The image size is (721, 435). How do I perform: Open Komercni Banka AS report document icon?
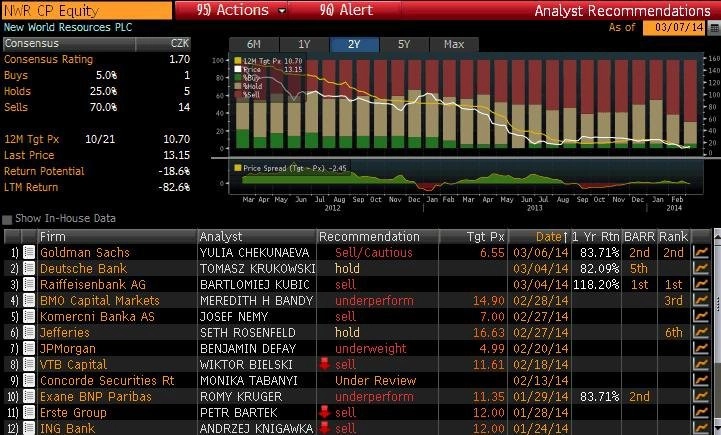pos(29,316)
